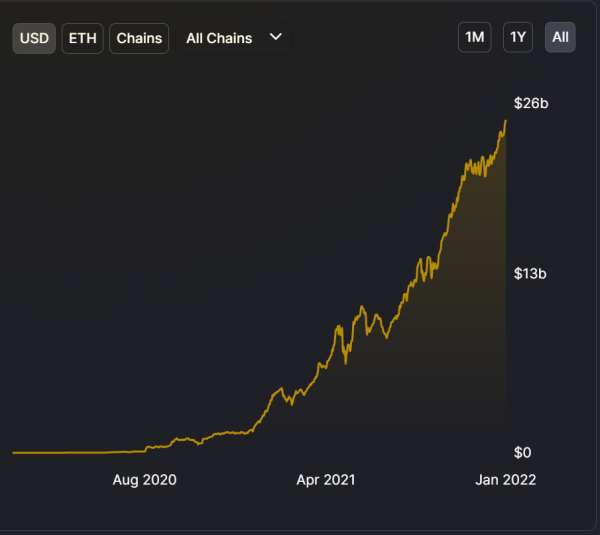Click the $26b y-axis label
The image size is (600, 535).
(531, 103)
